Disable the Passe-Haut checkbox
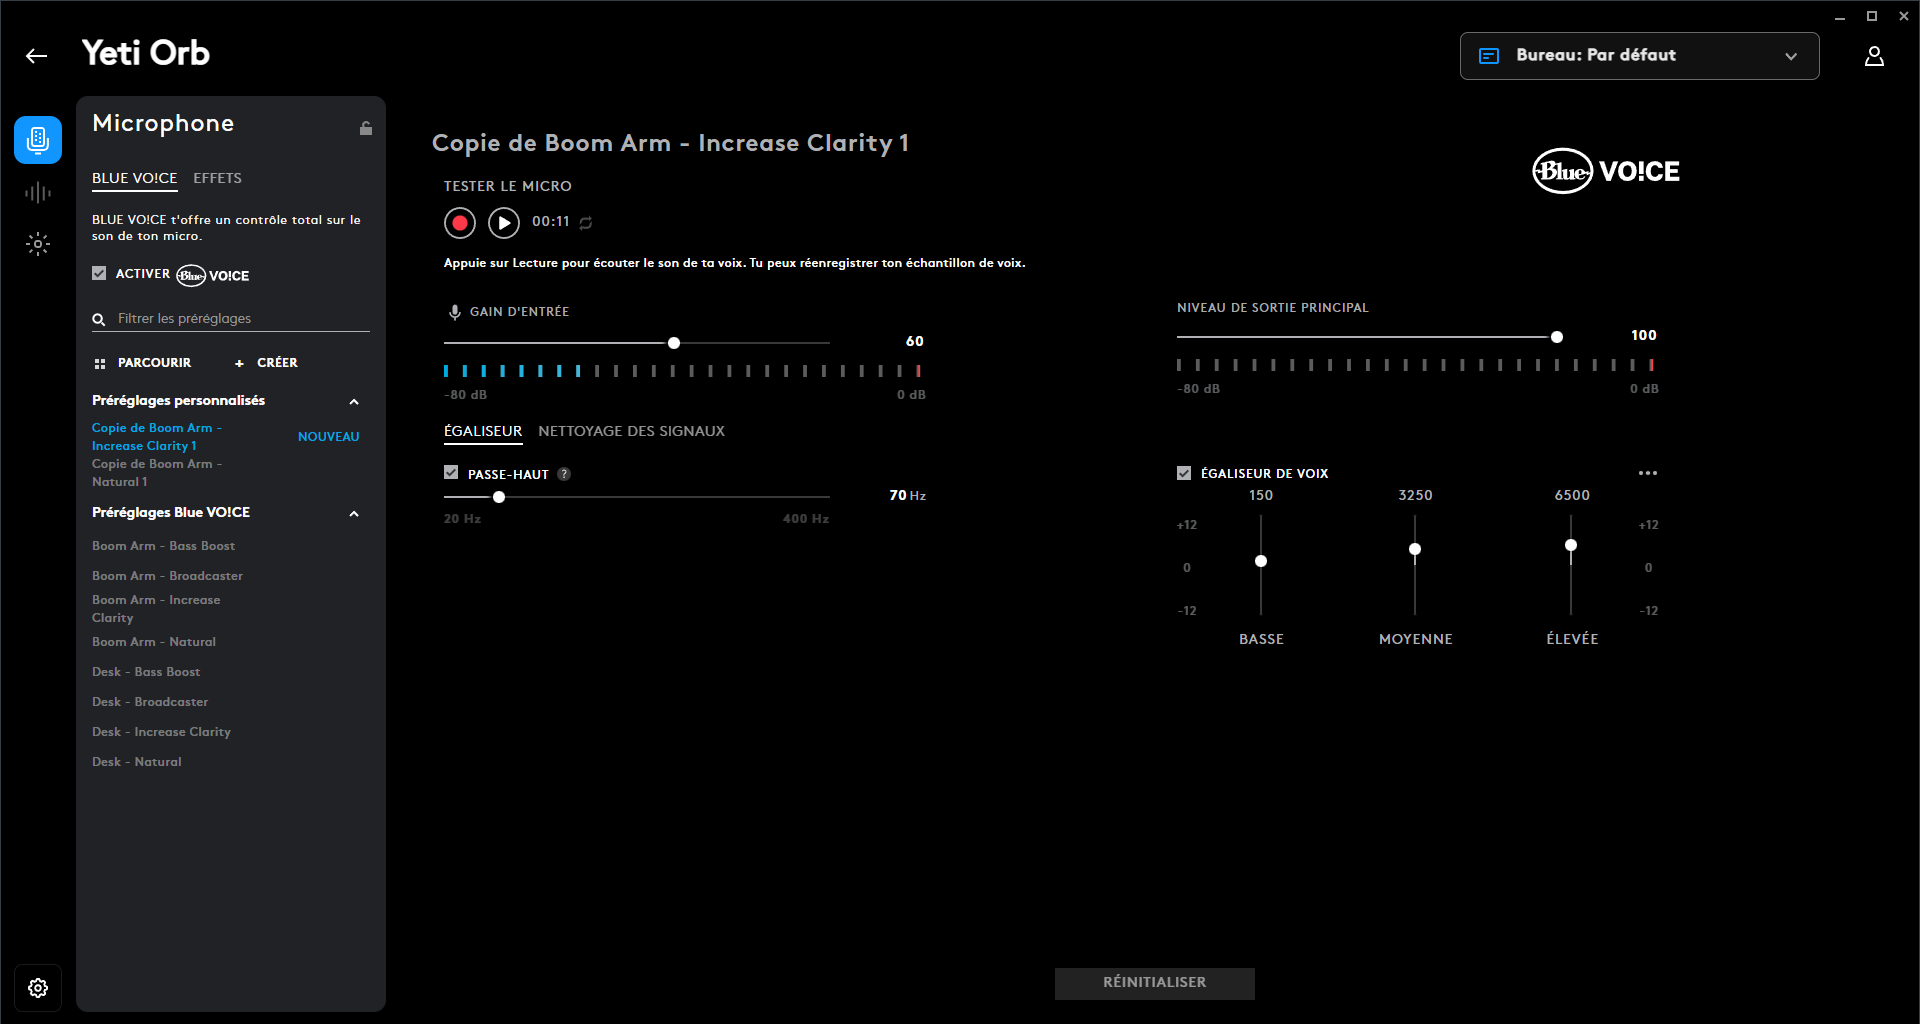Screen dimensions: 1920x1024 (451, 473)
